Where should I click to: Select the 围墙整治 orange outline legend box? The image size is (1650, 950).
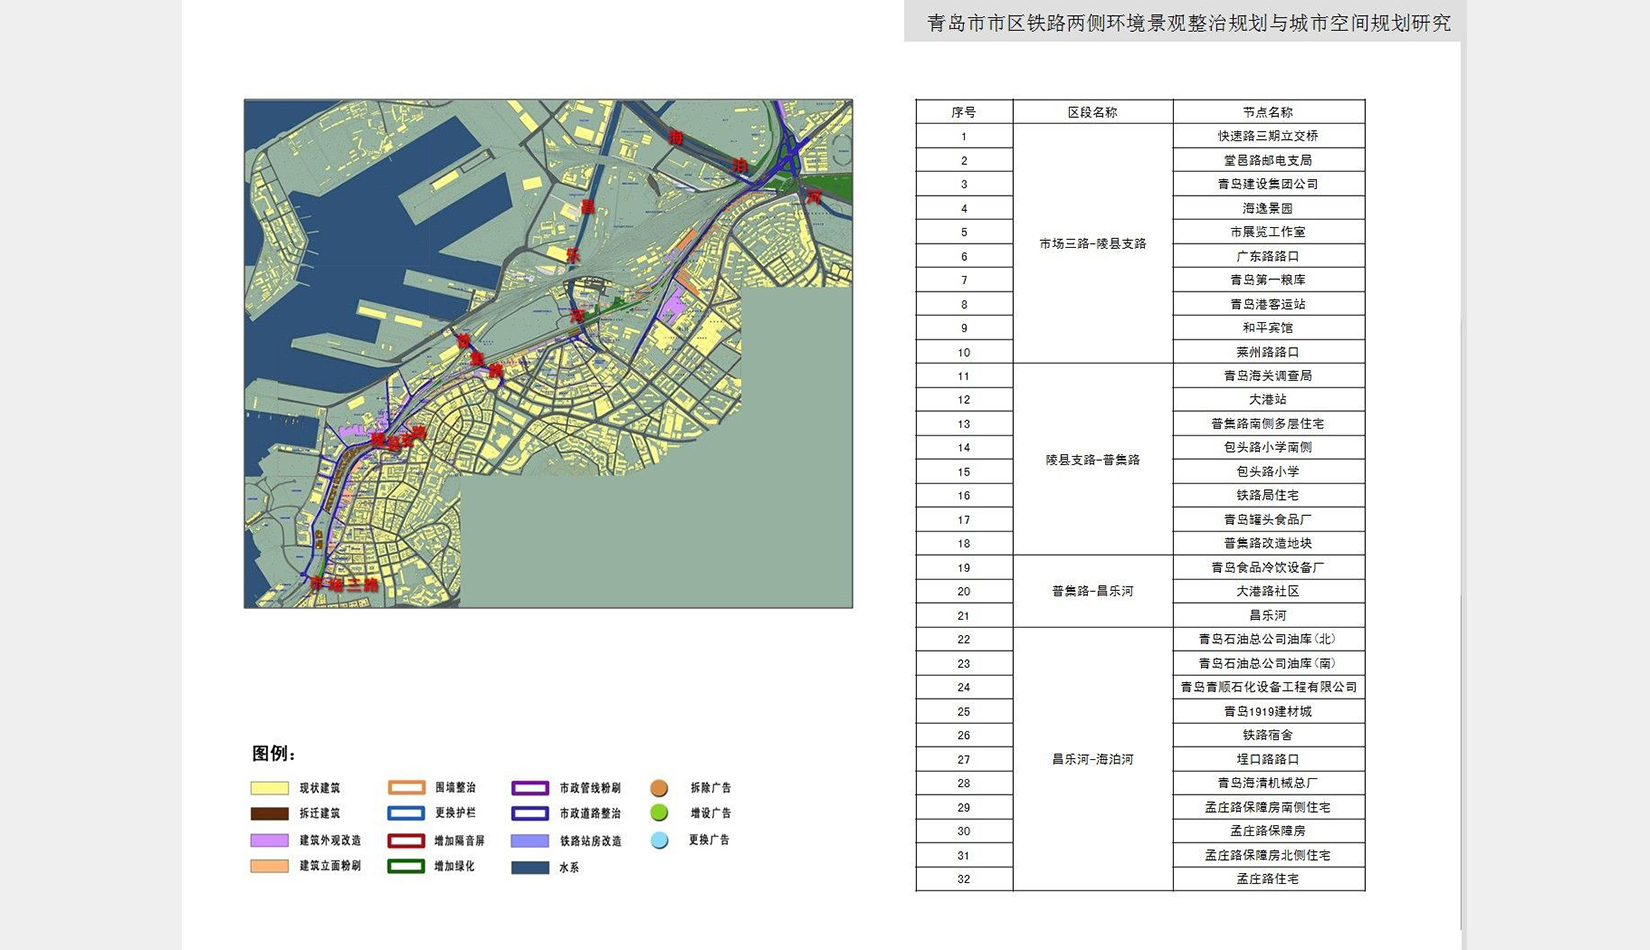406,788
